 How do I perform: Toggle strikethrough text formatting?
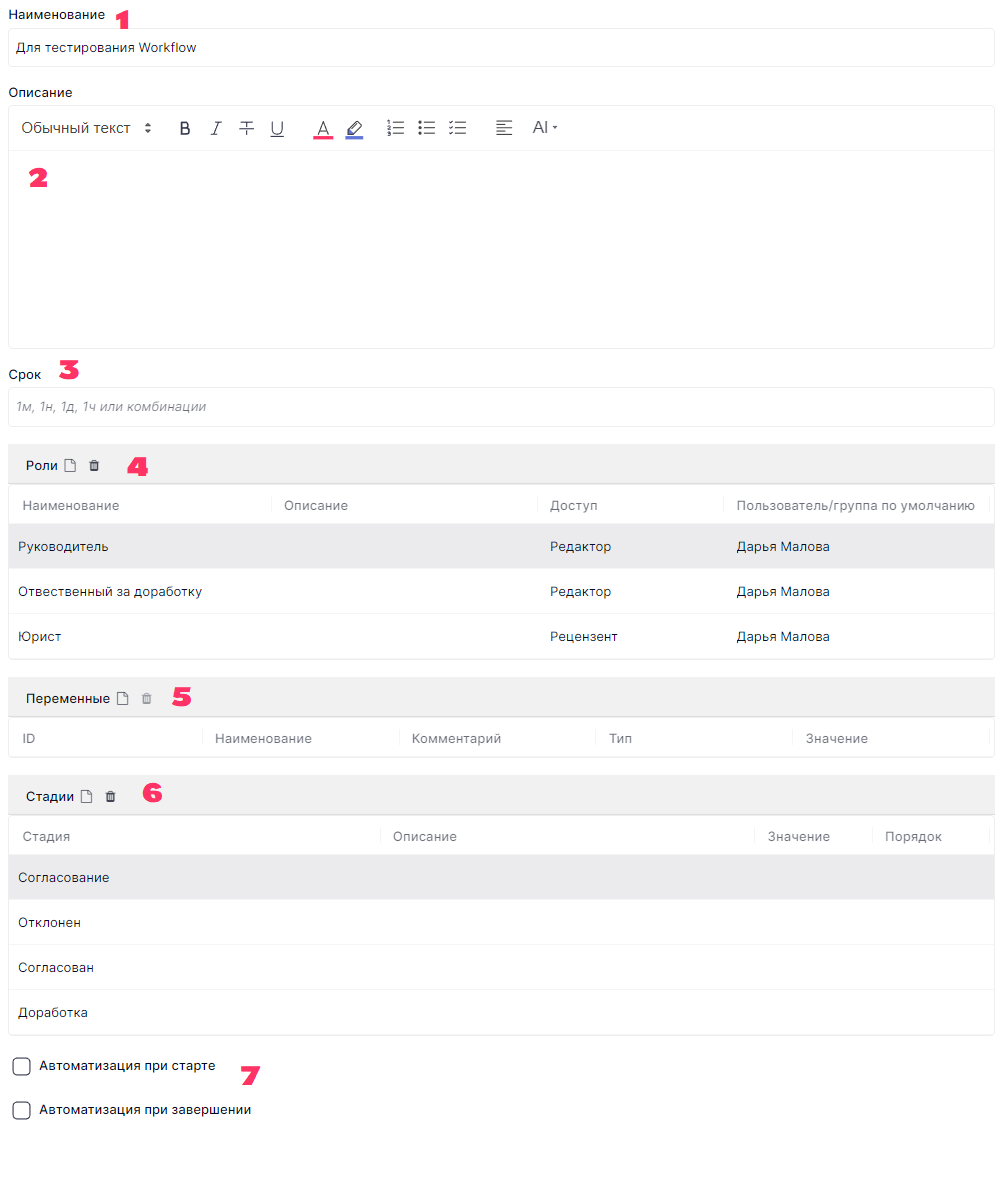coord(246,128)
